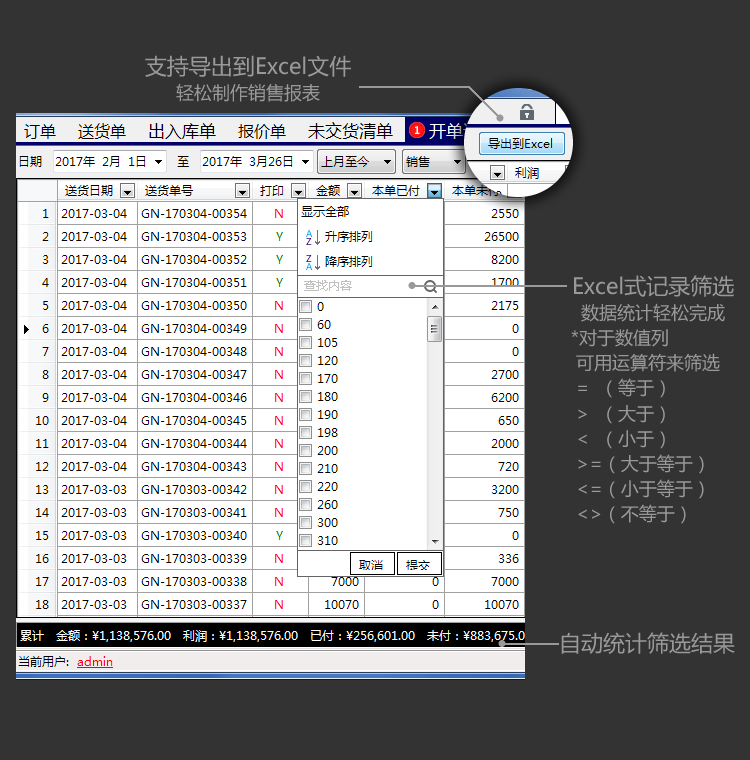Viewport: 750px width, 760px height.
Task: Click the amount cell 10070 in row 18
Action: pos(336,605)
